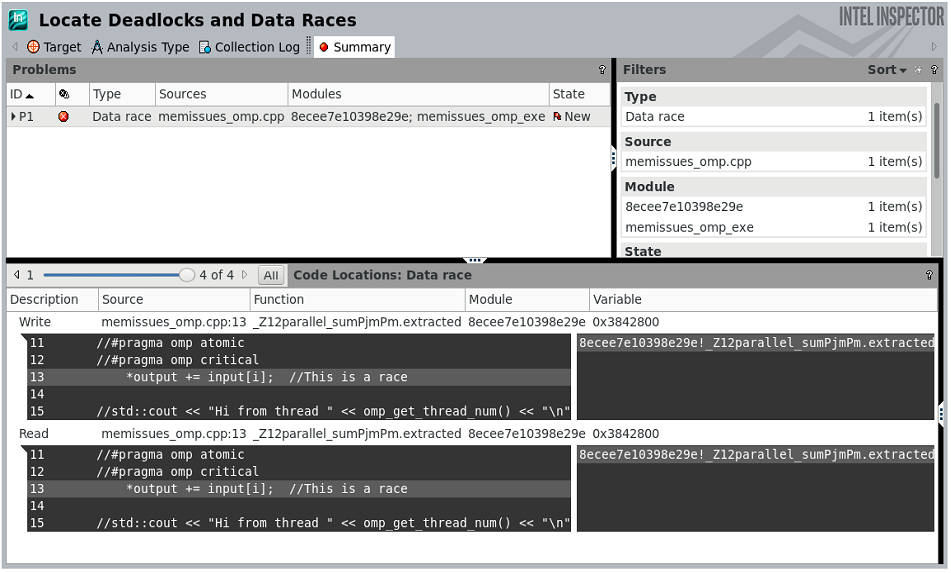Open the Target tab

(54, 47)
